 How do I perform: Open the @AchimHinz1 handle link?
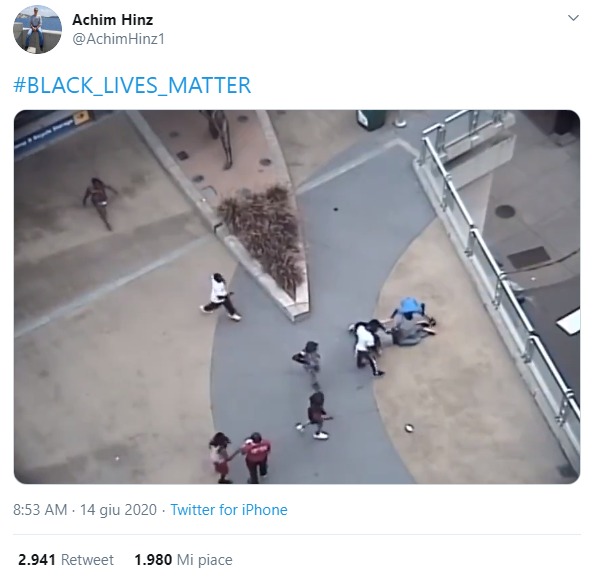pos(118,39)
